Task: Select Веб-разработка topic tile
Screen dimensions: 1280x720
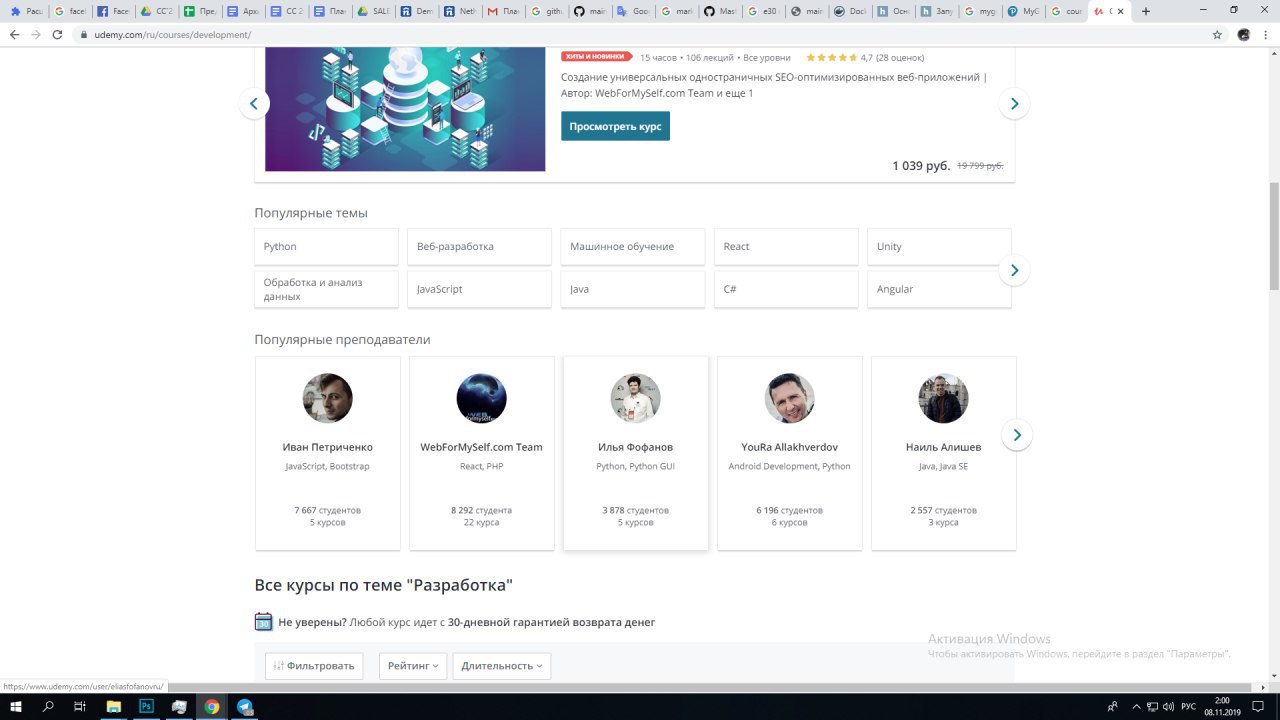Action: (x=480, y=247)
